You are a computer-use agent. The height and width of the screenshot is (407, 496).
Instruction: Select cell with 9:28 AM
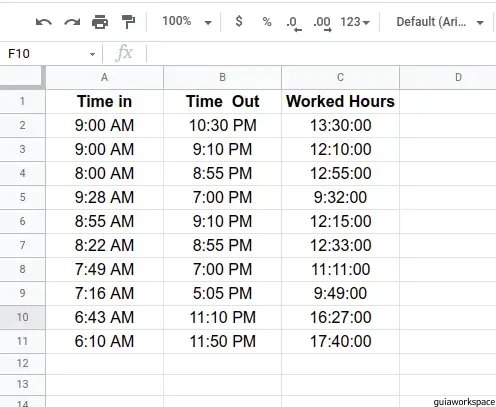coord(104,197)
